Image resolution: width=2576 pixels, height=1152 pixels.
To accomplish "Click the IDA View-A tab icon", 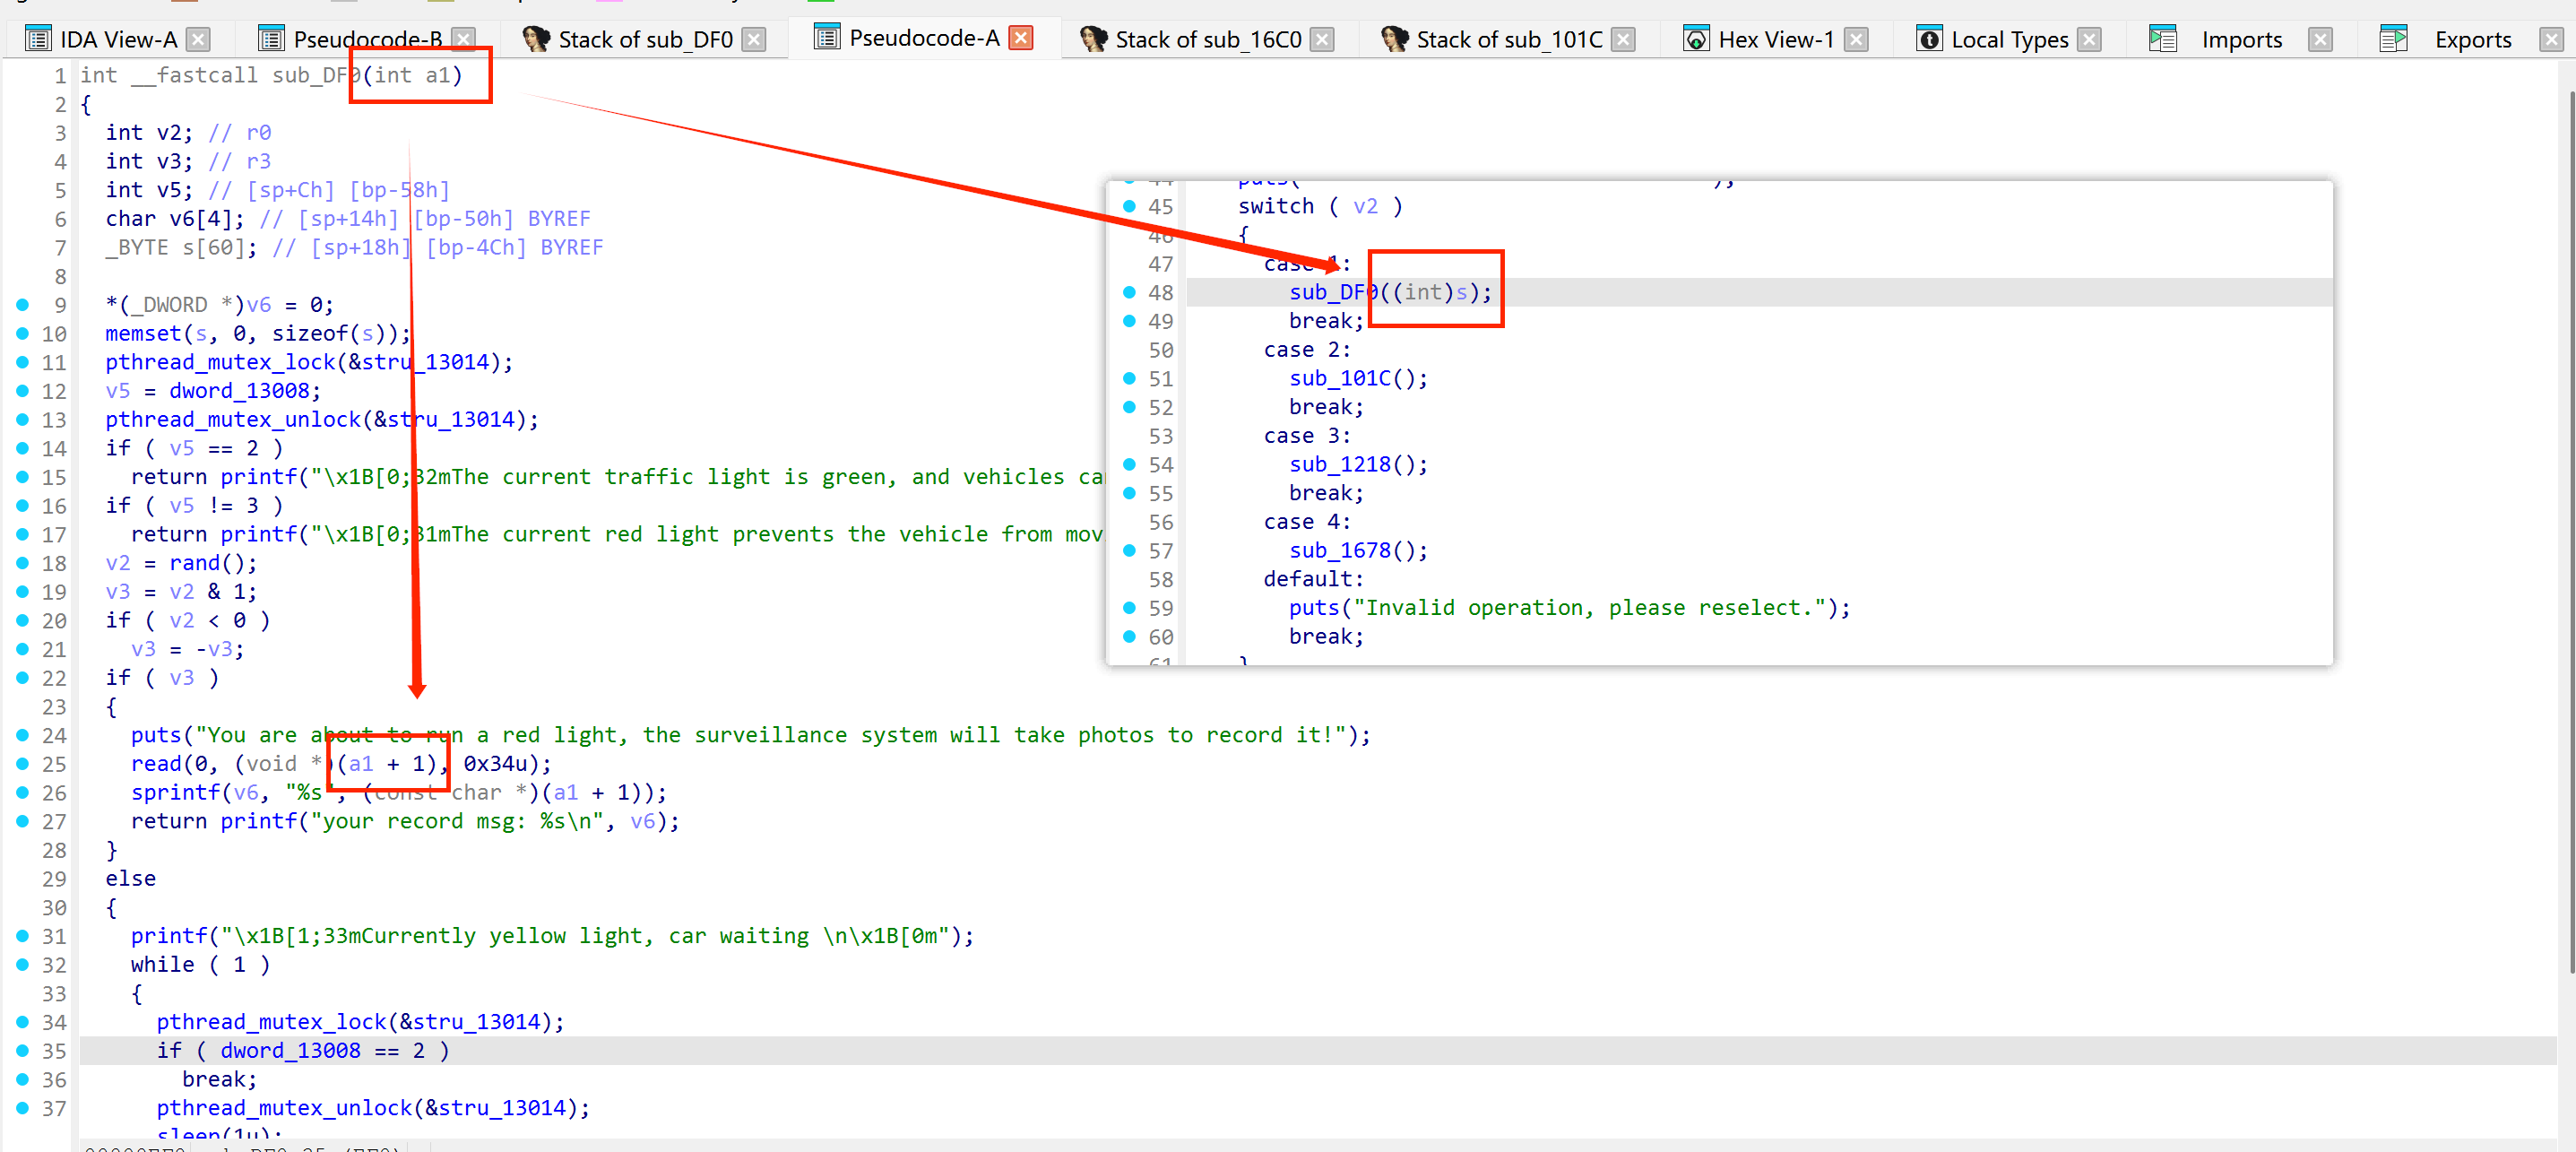I will pyautogui.click(x=38, y=39).
